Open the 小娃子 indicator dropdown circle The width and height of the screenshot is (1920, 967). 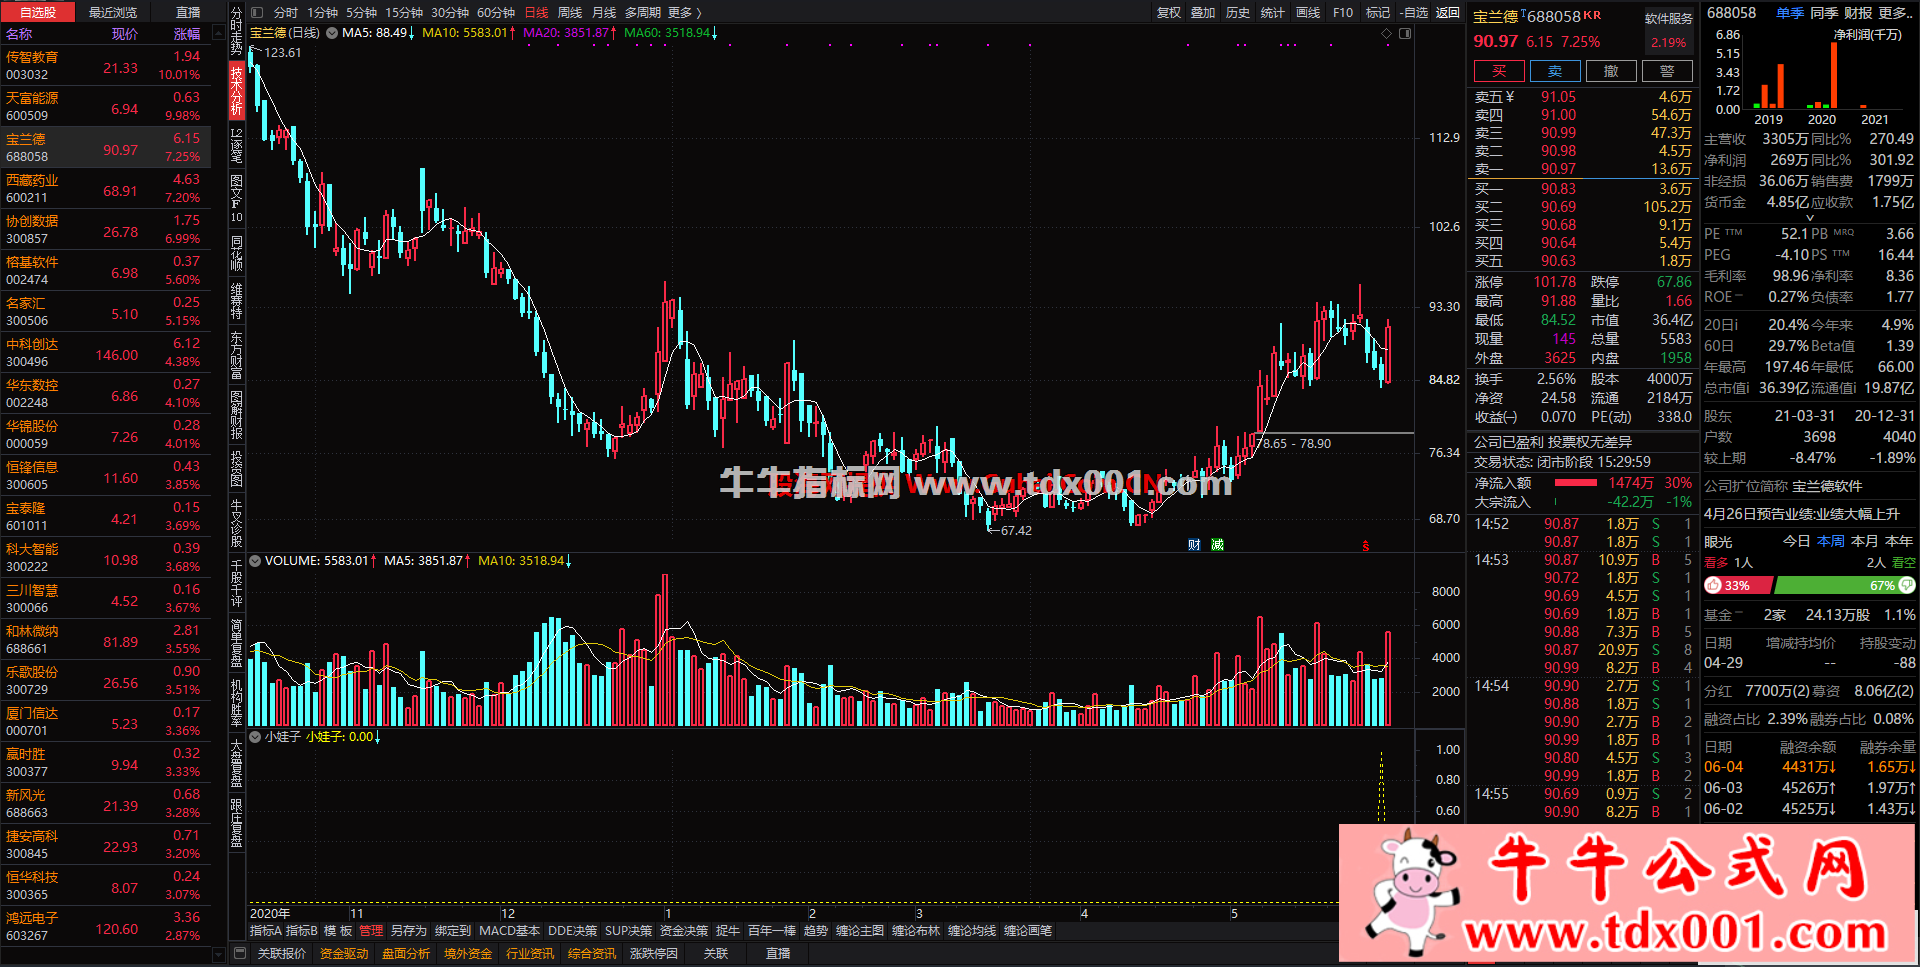pyautogui.click(x=255, y=737)
